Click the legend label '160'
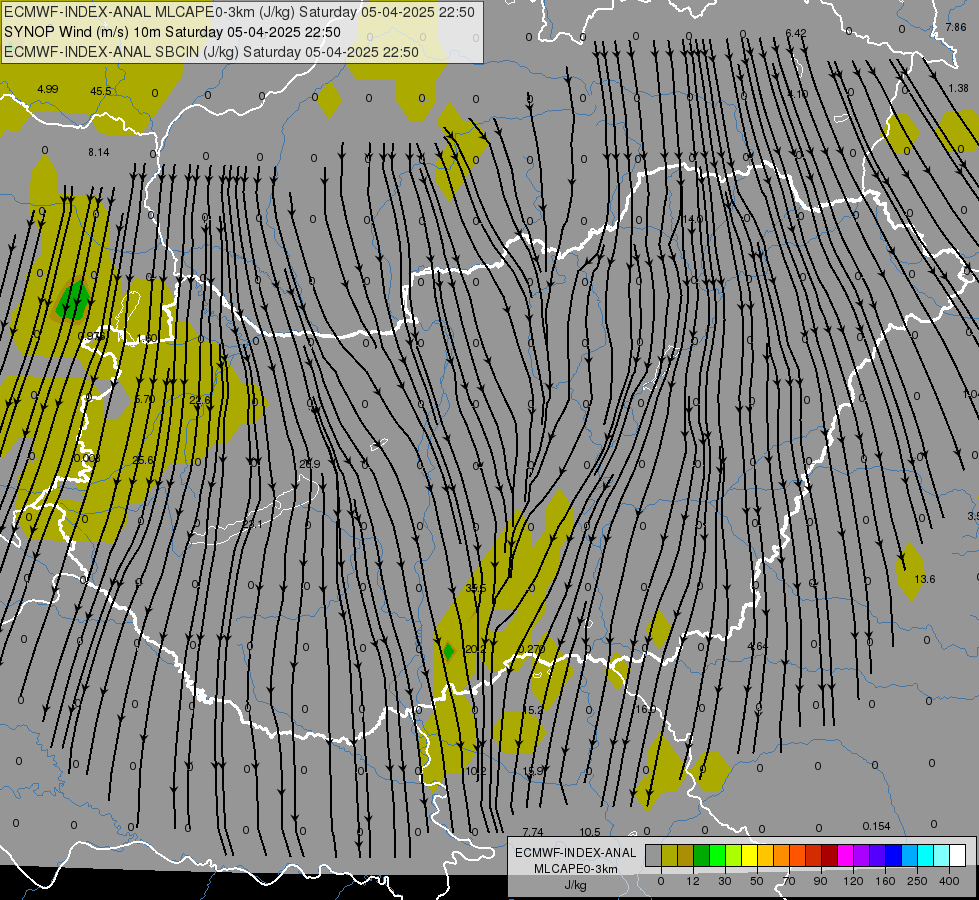The image size is (979, 900). tap(885, 881)
